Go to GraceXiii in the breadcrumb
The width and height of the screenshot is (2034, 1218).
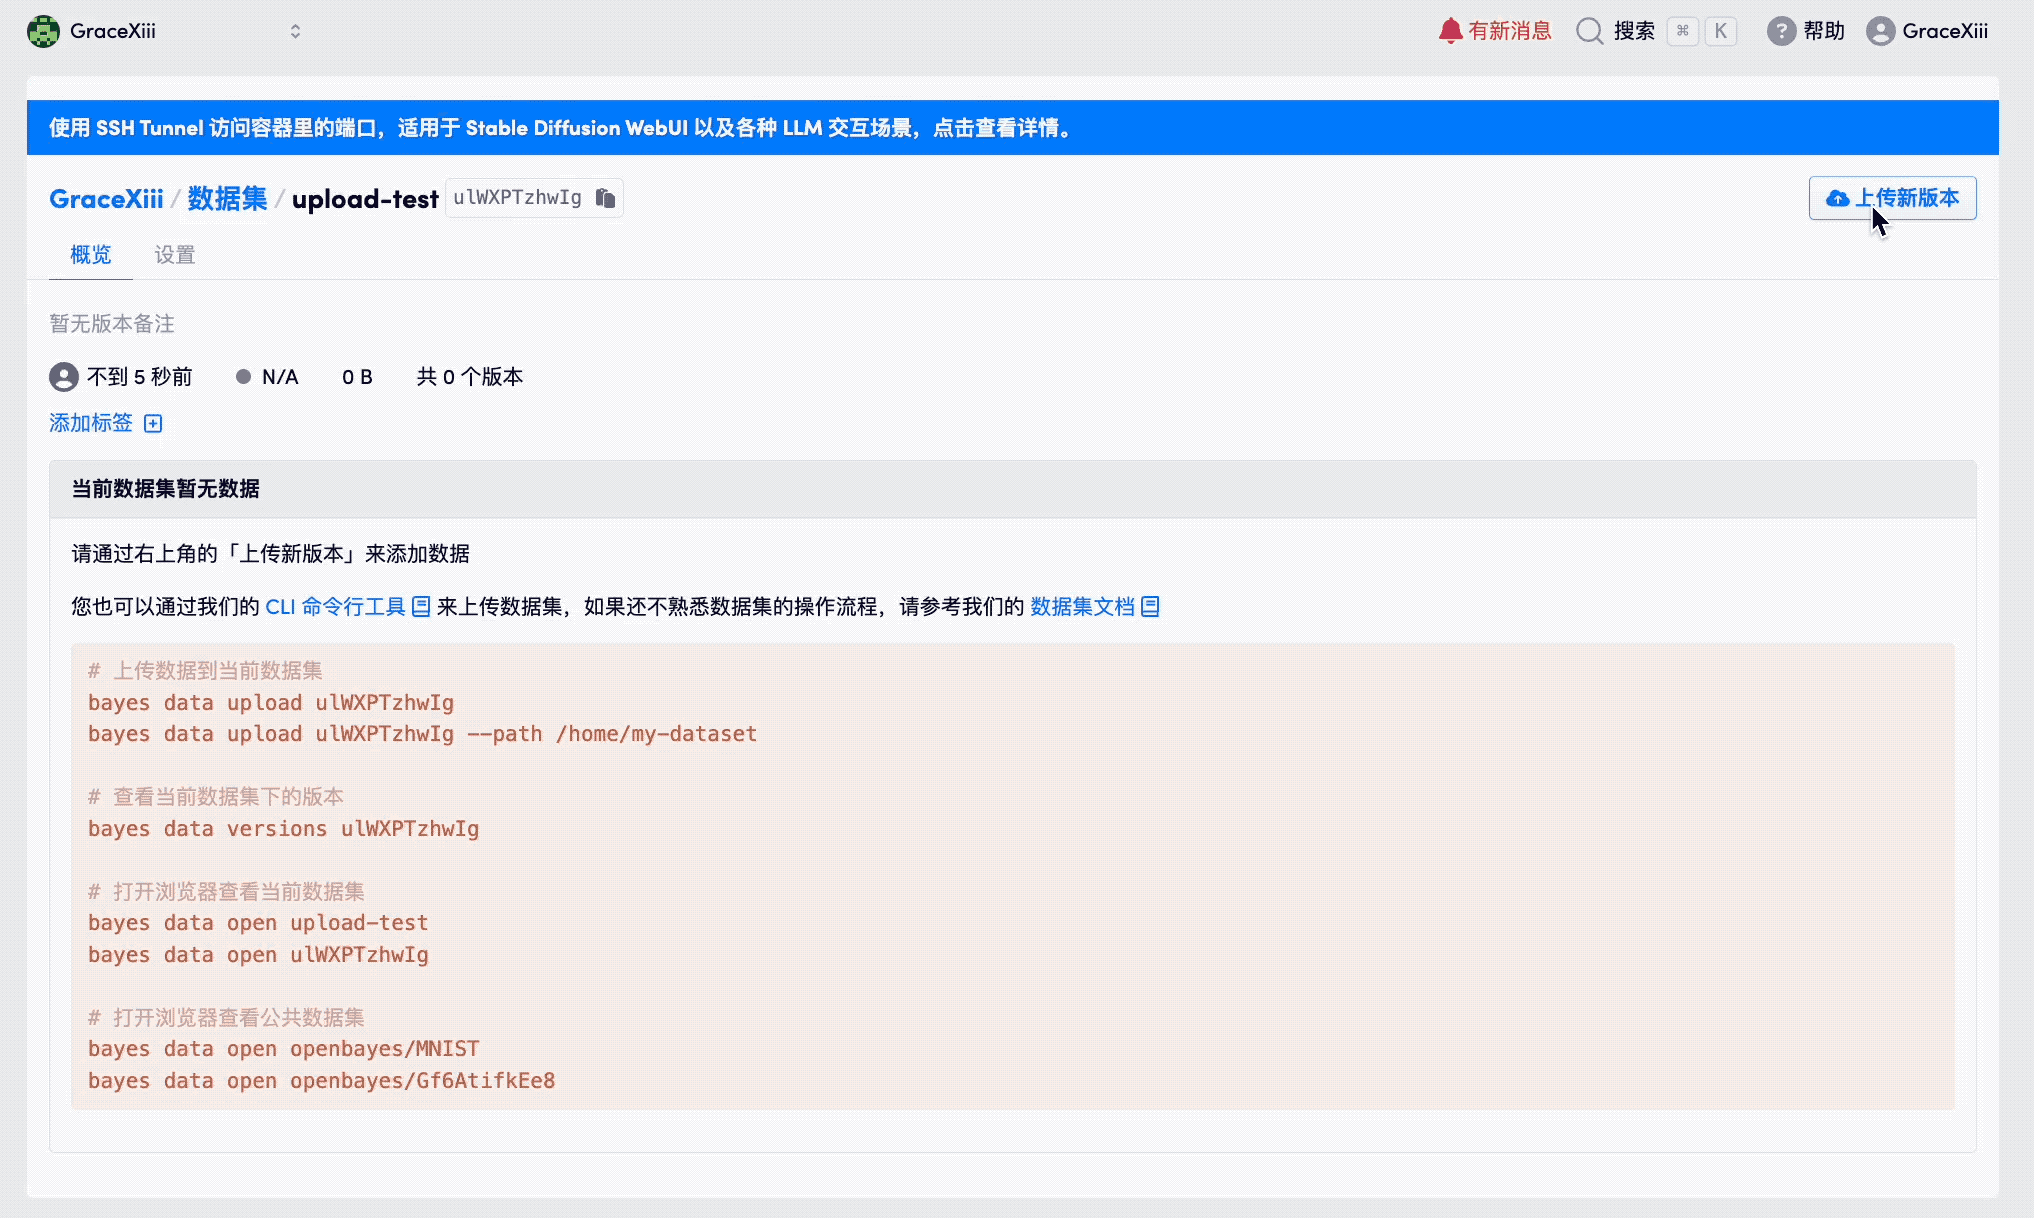click(x=106, y=199)
